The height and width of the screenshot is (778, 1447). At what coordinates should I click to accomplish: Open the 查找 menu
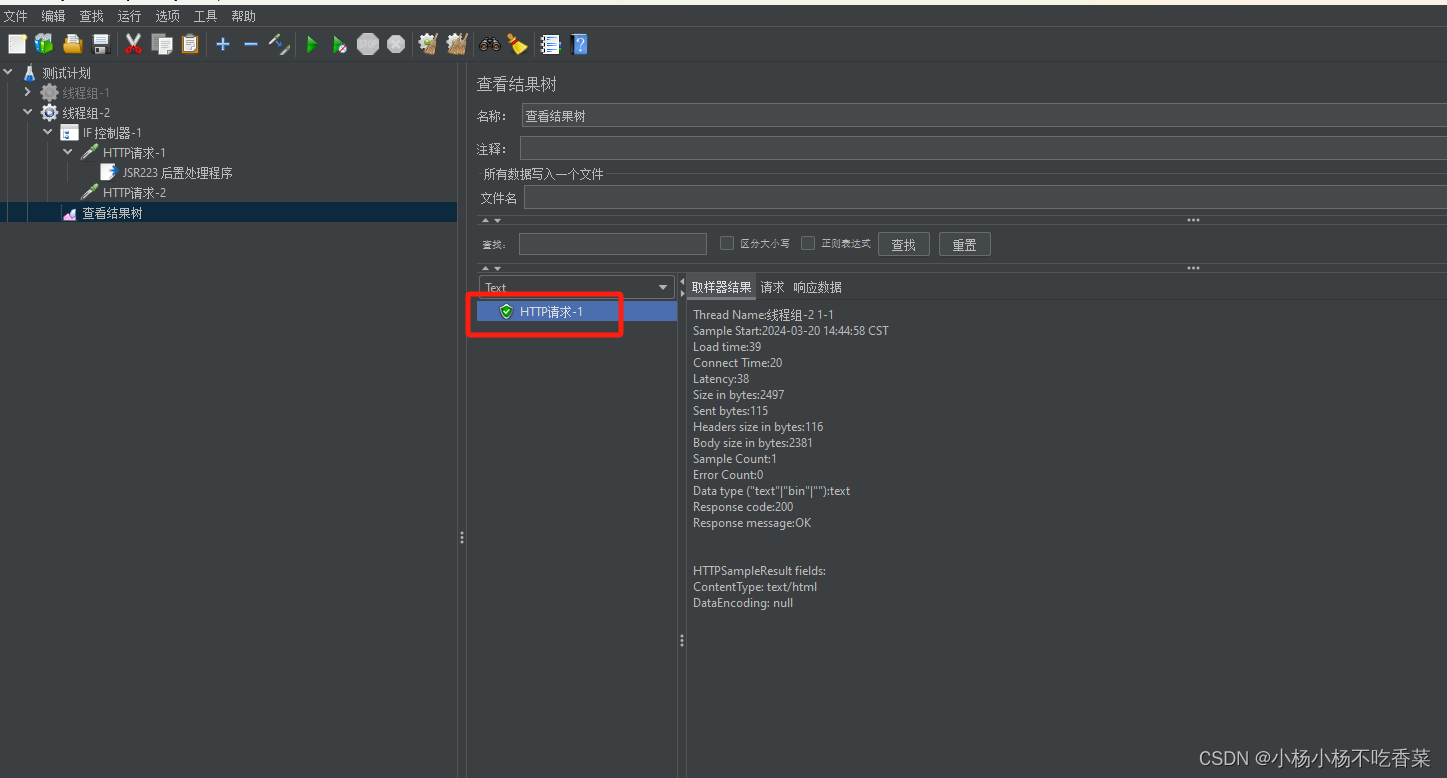(91, 16)
